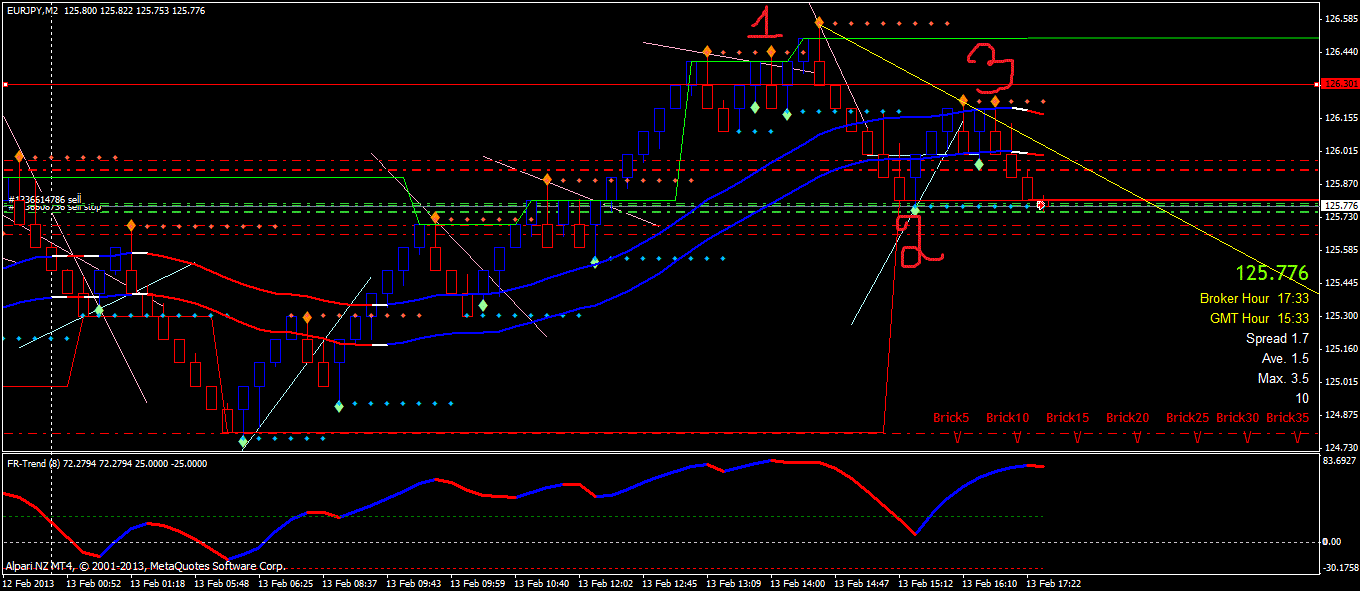
Task: Click the 13 Feb 15:12 time label
Action: (928, 583)
